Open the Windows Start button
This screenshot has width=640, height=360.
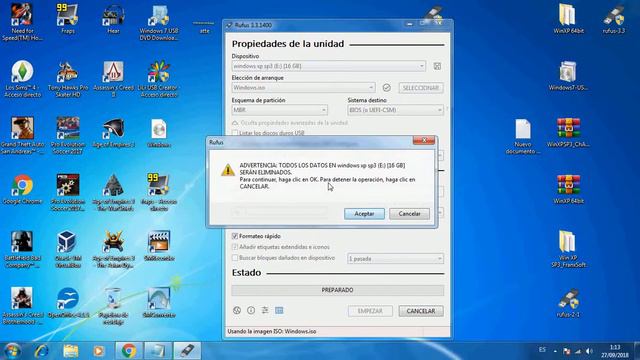(12, 351)
